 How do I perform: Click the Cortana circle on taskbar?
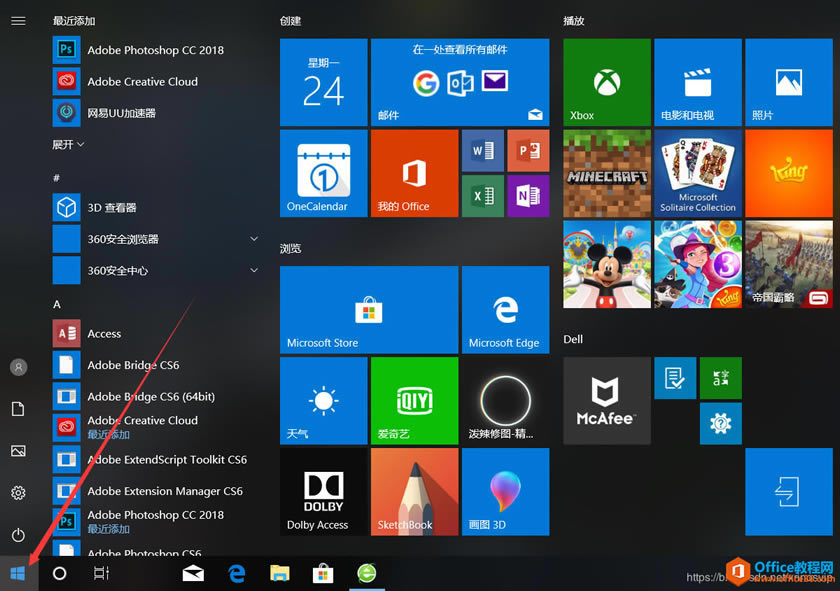pyautogui.click(x=59, y=573)
